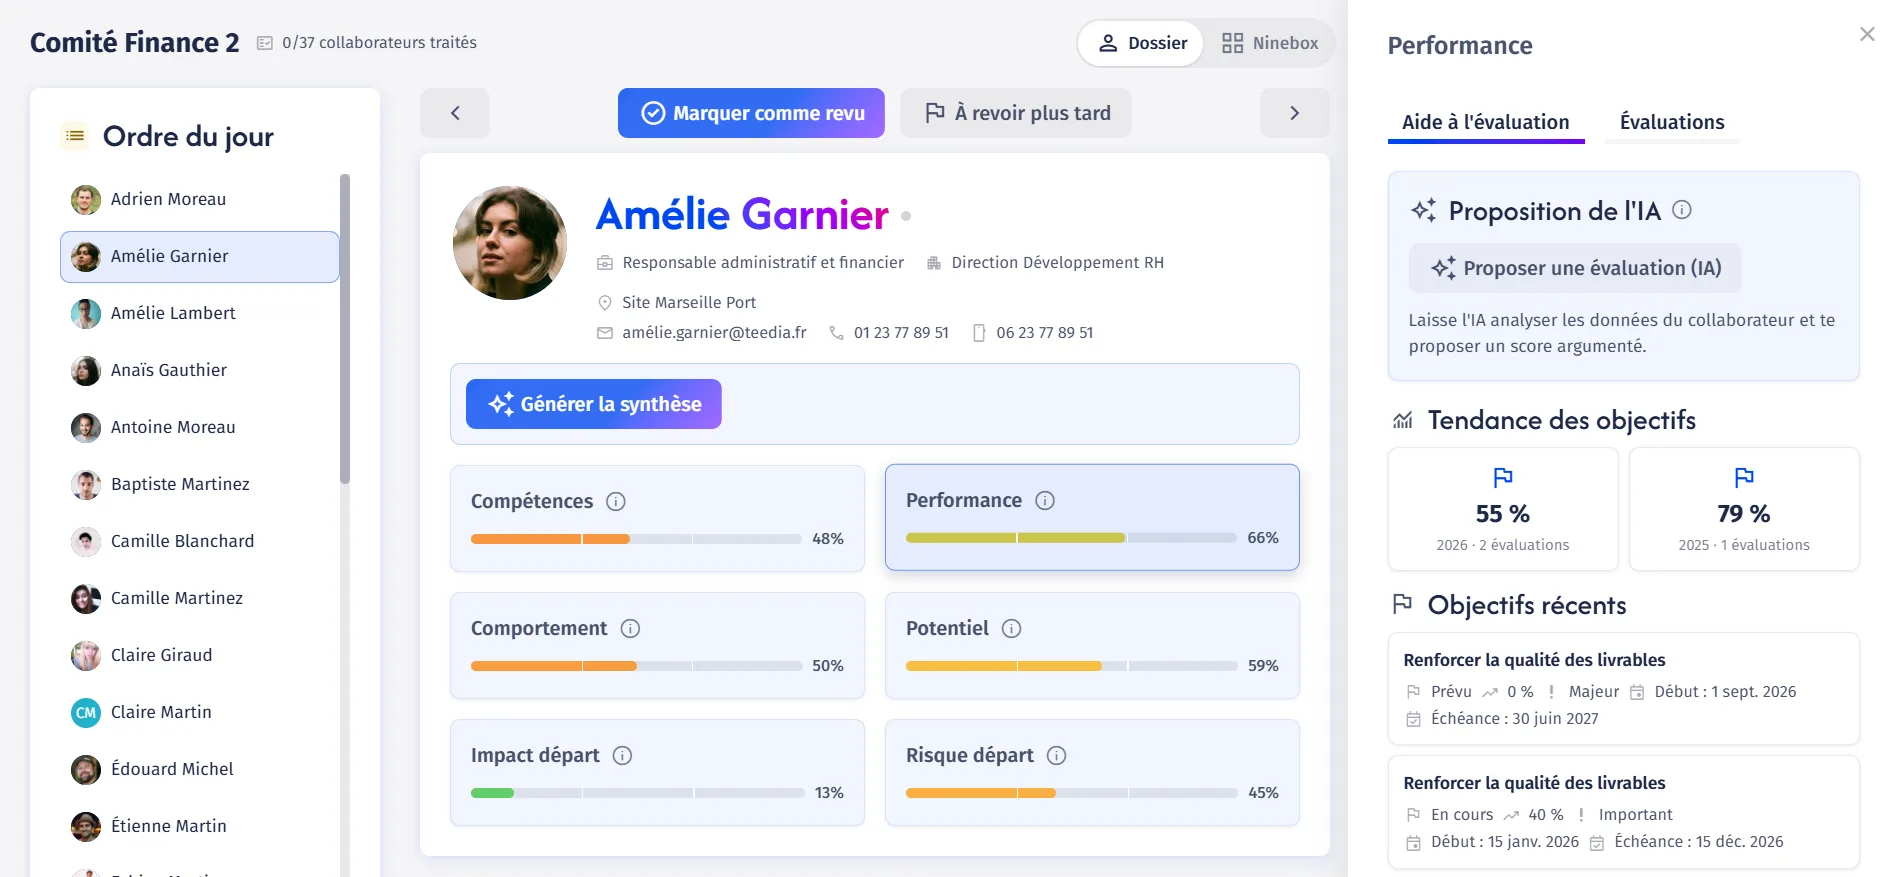Click the calendar icon before Échéance : 30 juin 2027
This screenshot has width=1891, height=877.
point(1413,719)
